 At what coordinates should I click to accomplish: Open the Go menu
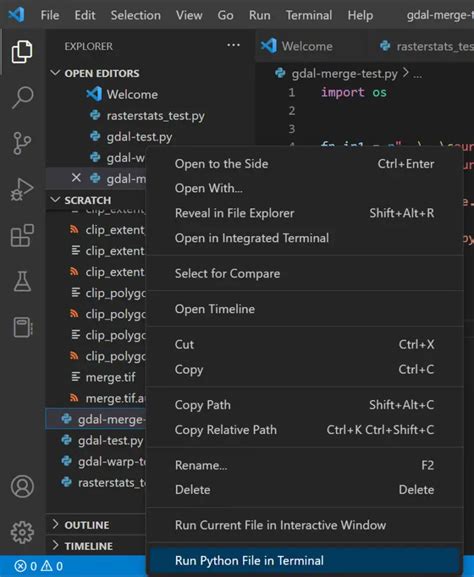[225, 15]
